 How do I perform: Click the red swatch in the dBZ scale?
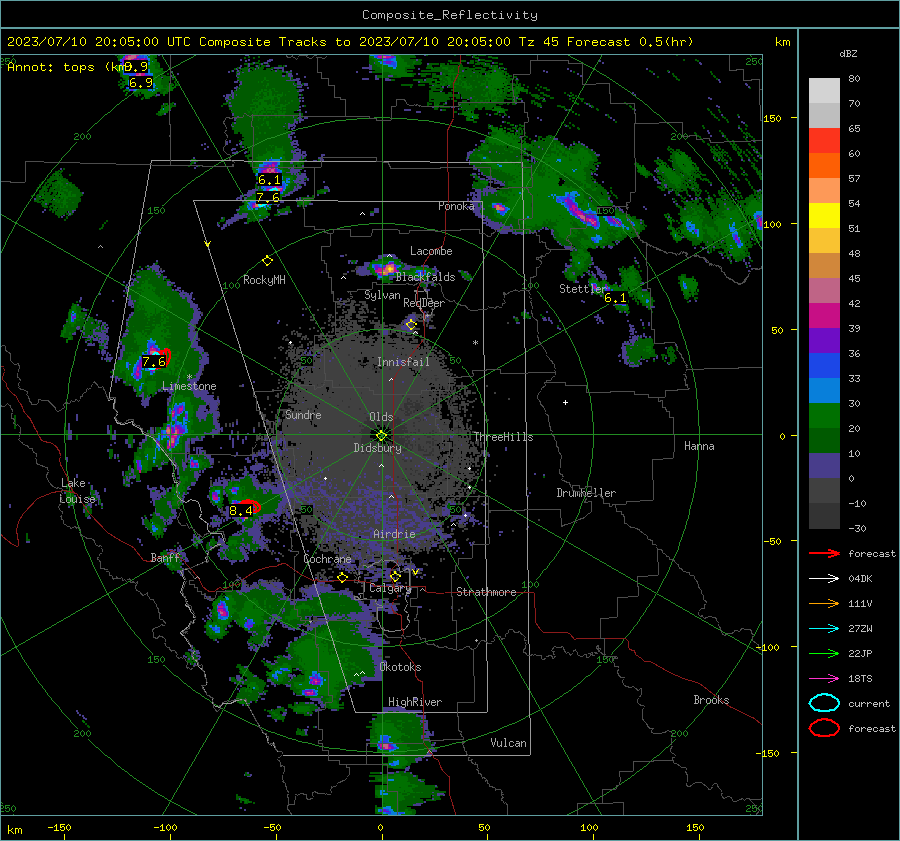click(824, 141)
